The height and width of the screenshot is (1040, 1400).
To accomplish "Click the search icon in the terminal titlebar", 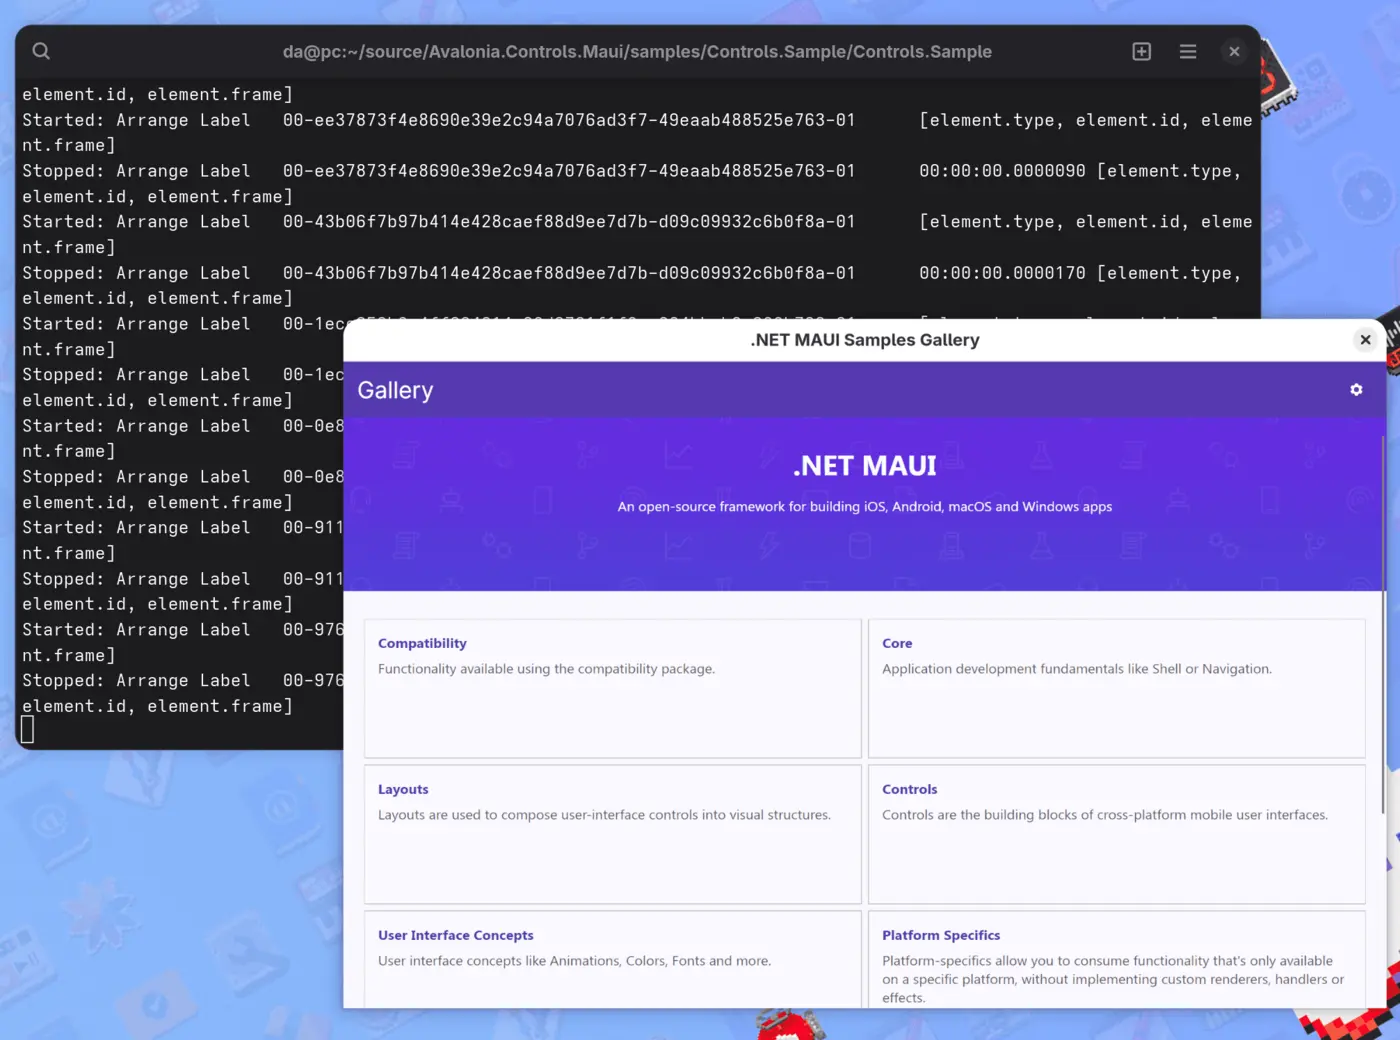I will (40, 50).
